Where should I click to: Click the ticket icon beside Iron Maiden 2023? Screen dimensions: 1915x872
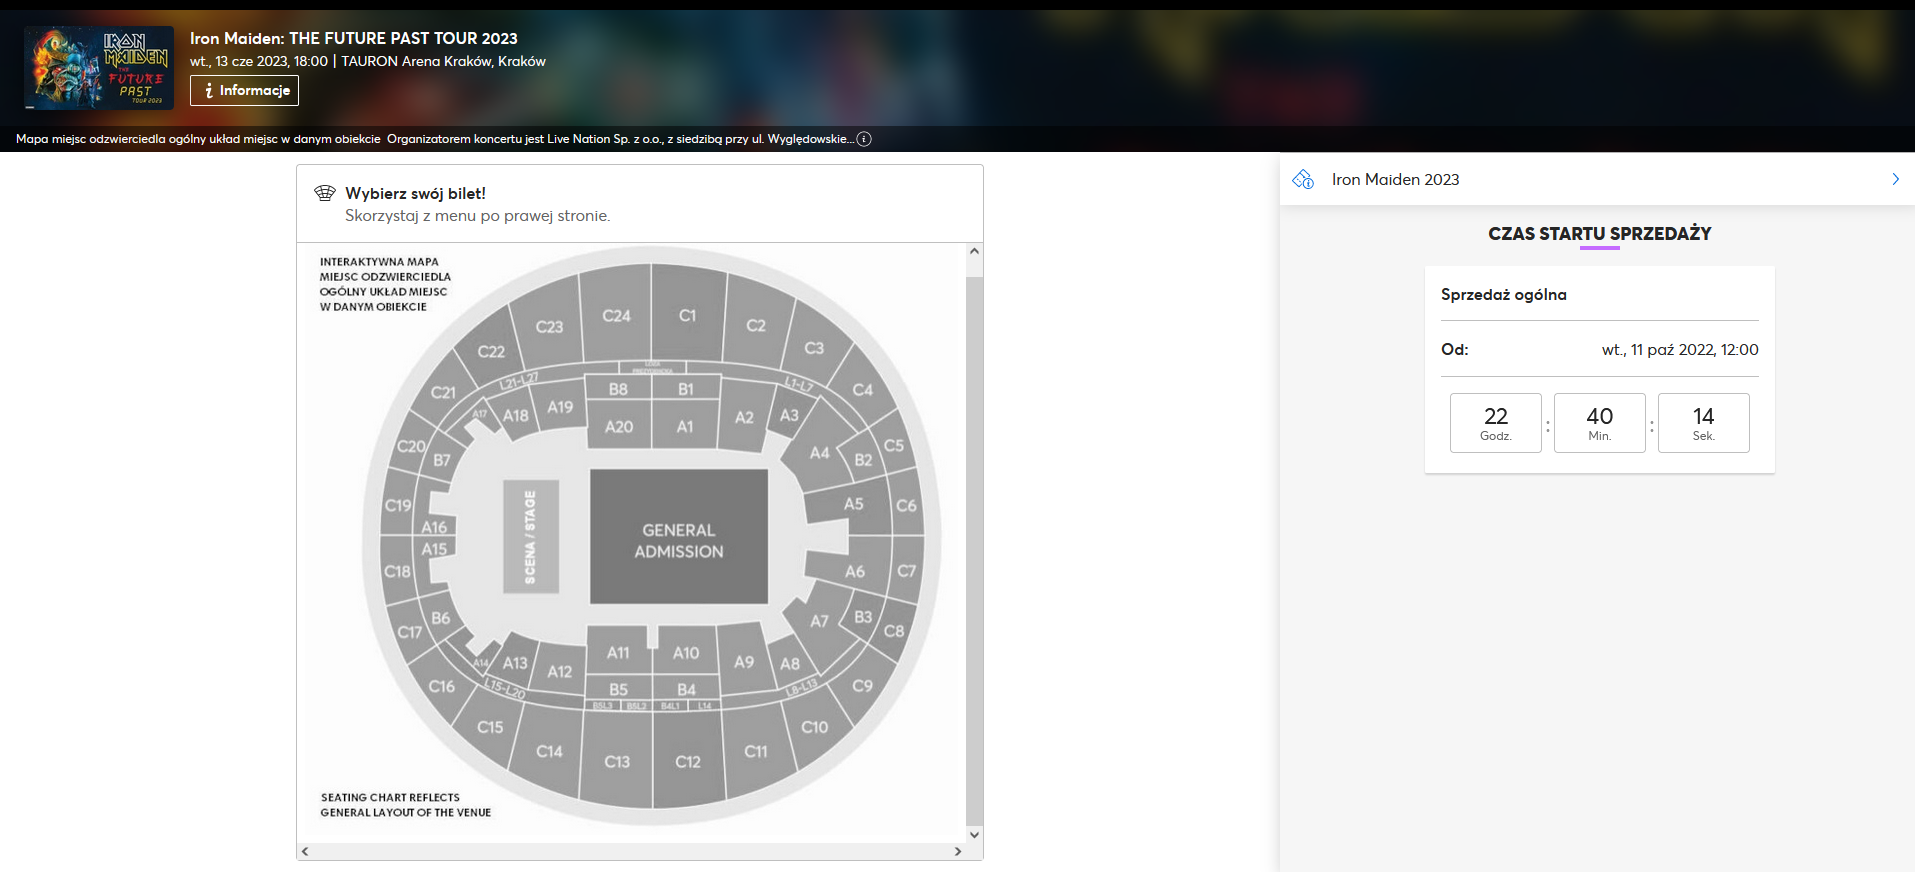(1303, 179)
